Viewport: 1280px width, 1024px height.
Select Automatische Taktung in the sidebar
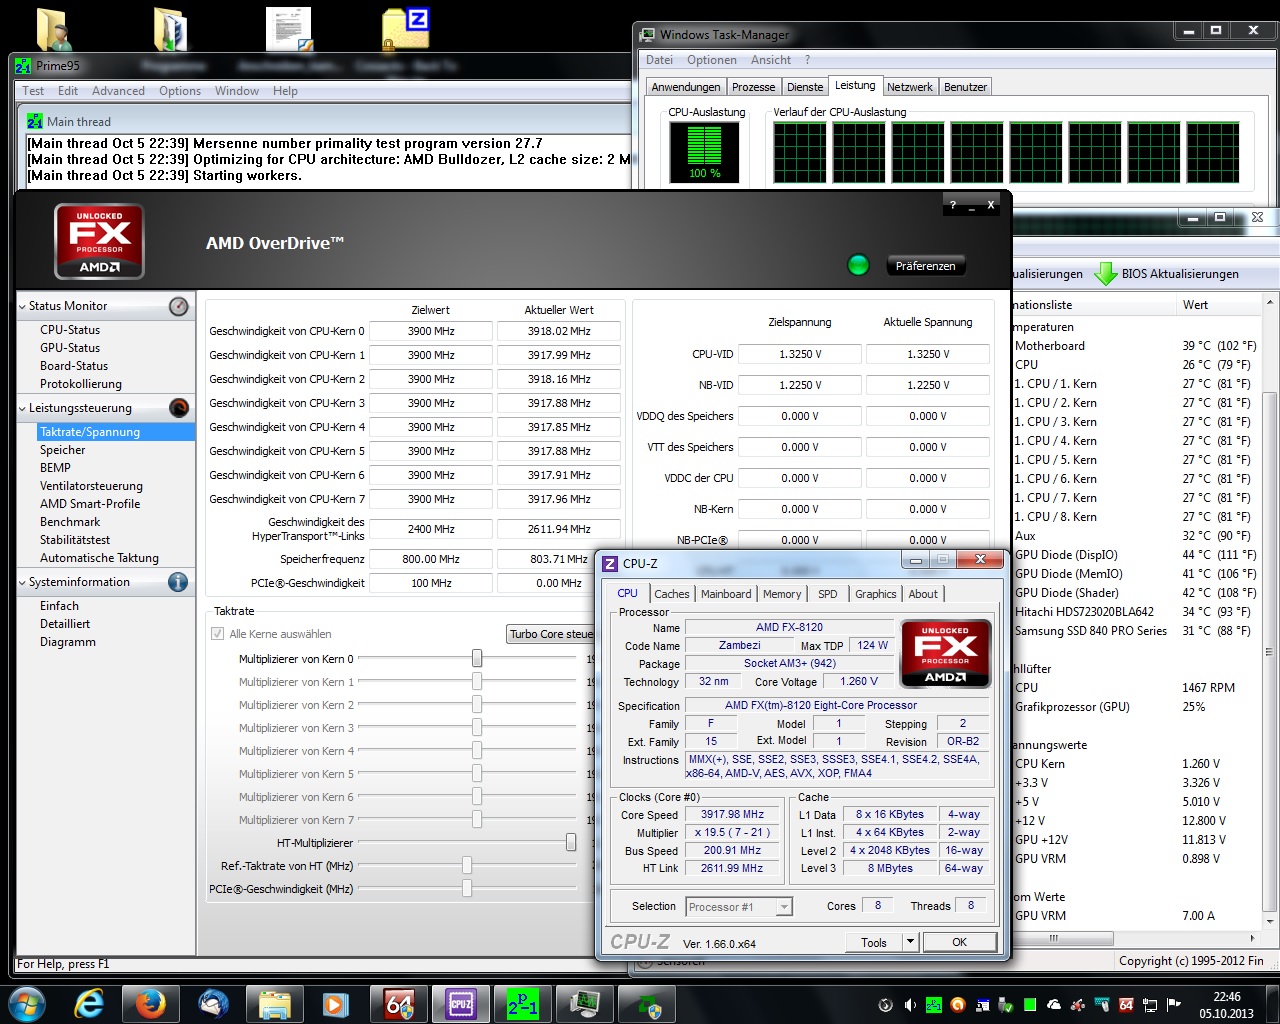coord(99,558)
